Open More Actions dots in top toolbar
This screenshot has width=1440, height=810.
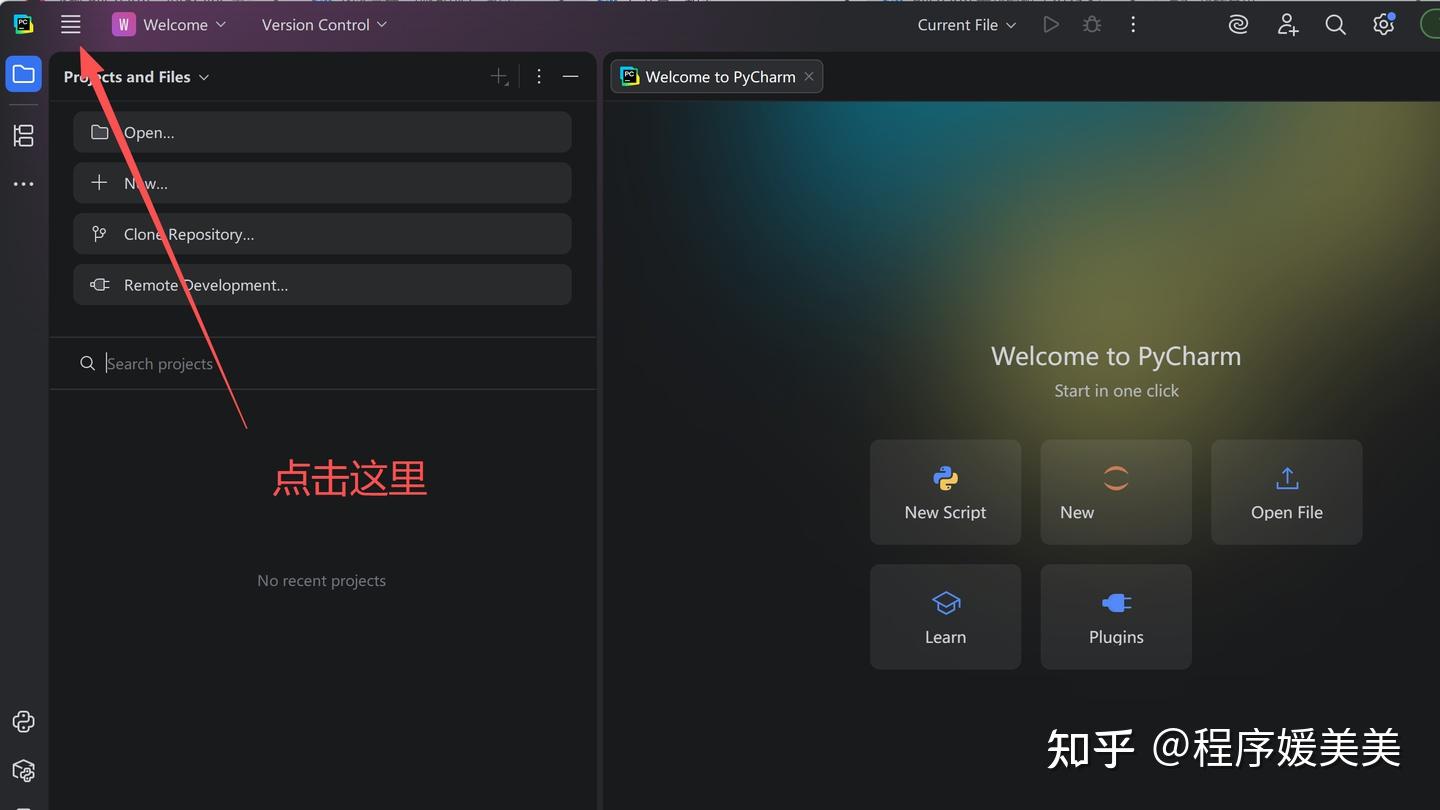point(1133,25)
